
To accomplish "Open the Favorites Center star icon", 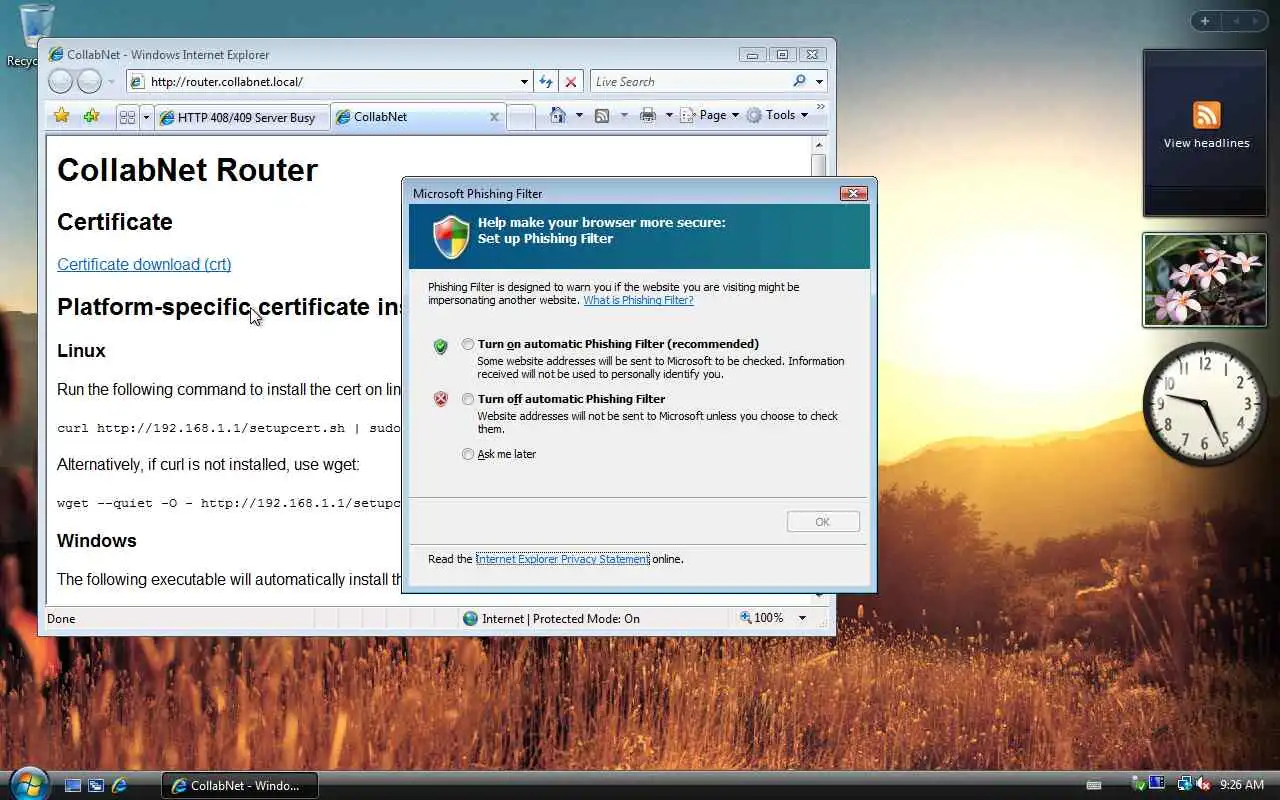I will (x=61, y=116).
